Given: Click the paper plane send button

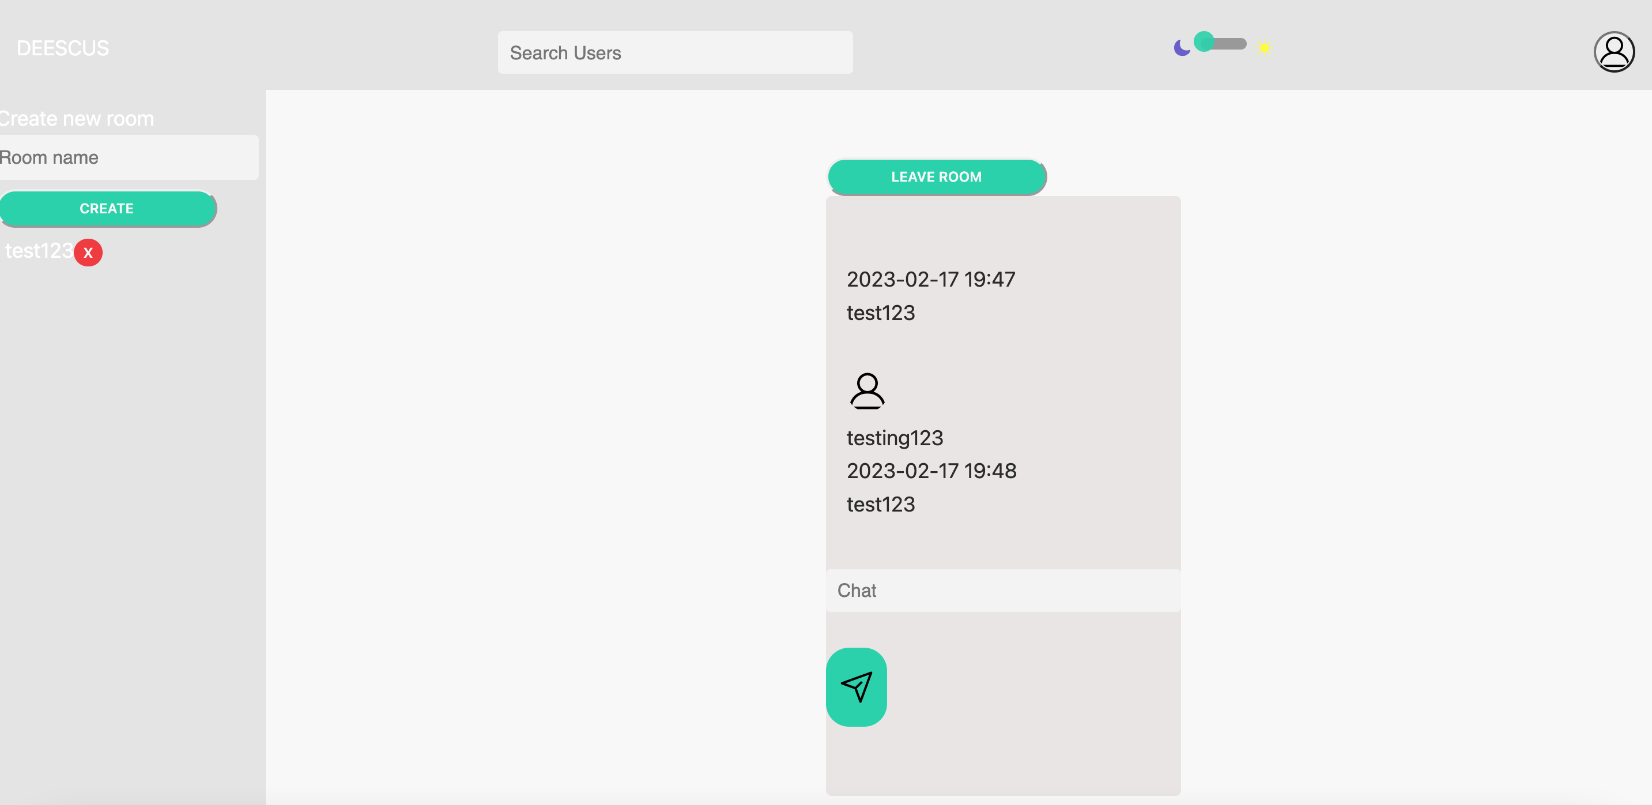Looking at the screenshot, I should 856,687.
